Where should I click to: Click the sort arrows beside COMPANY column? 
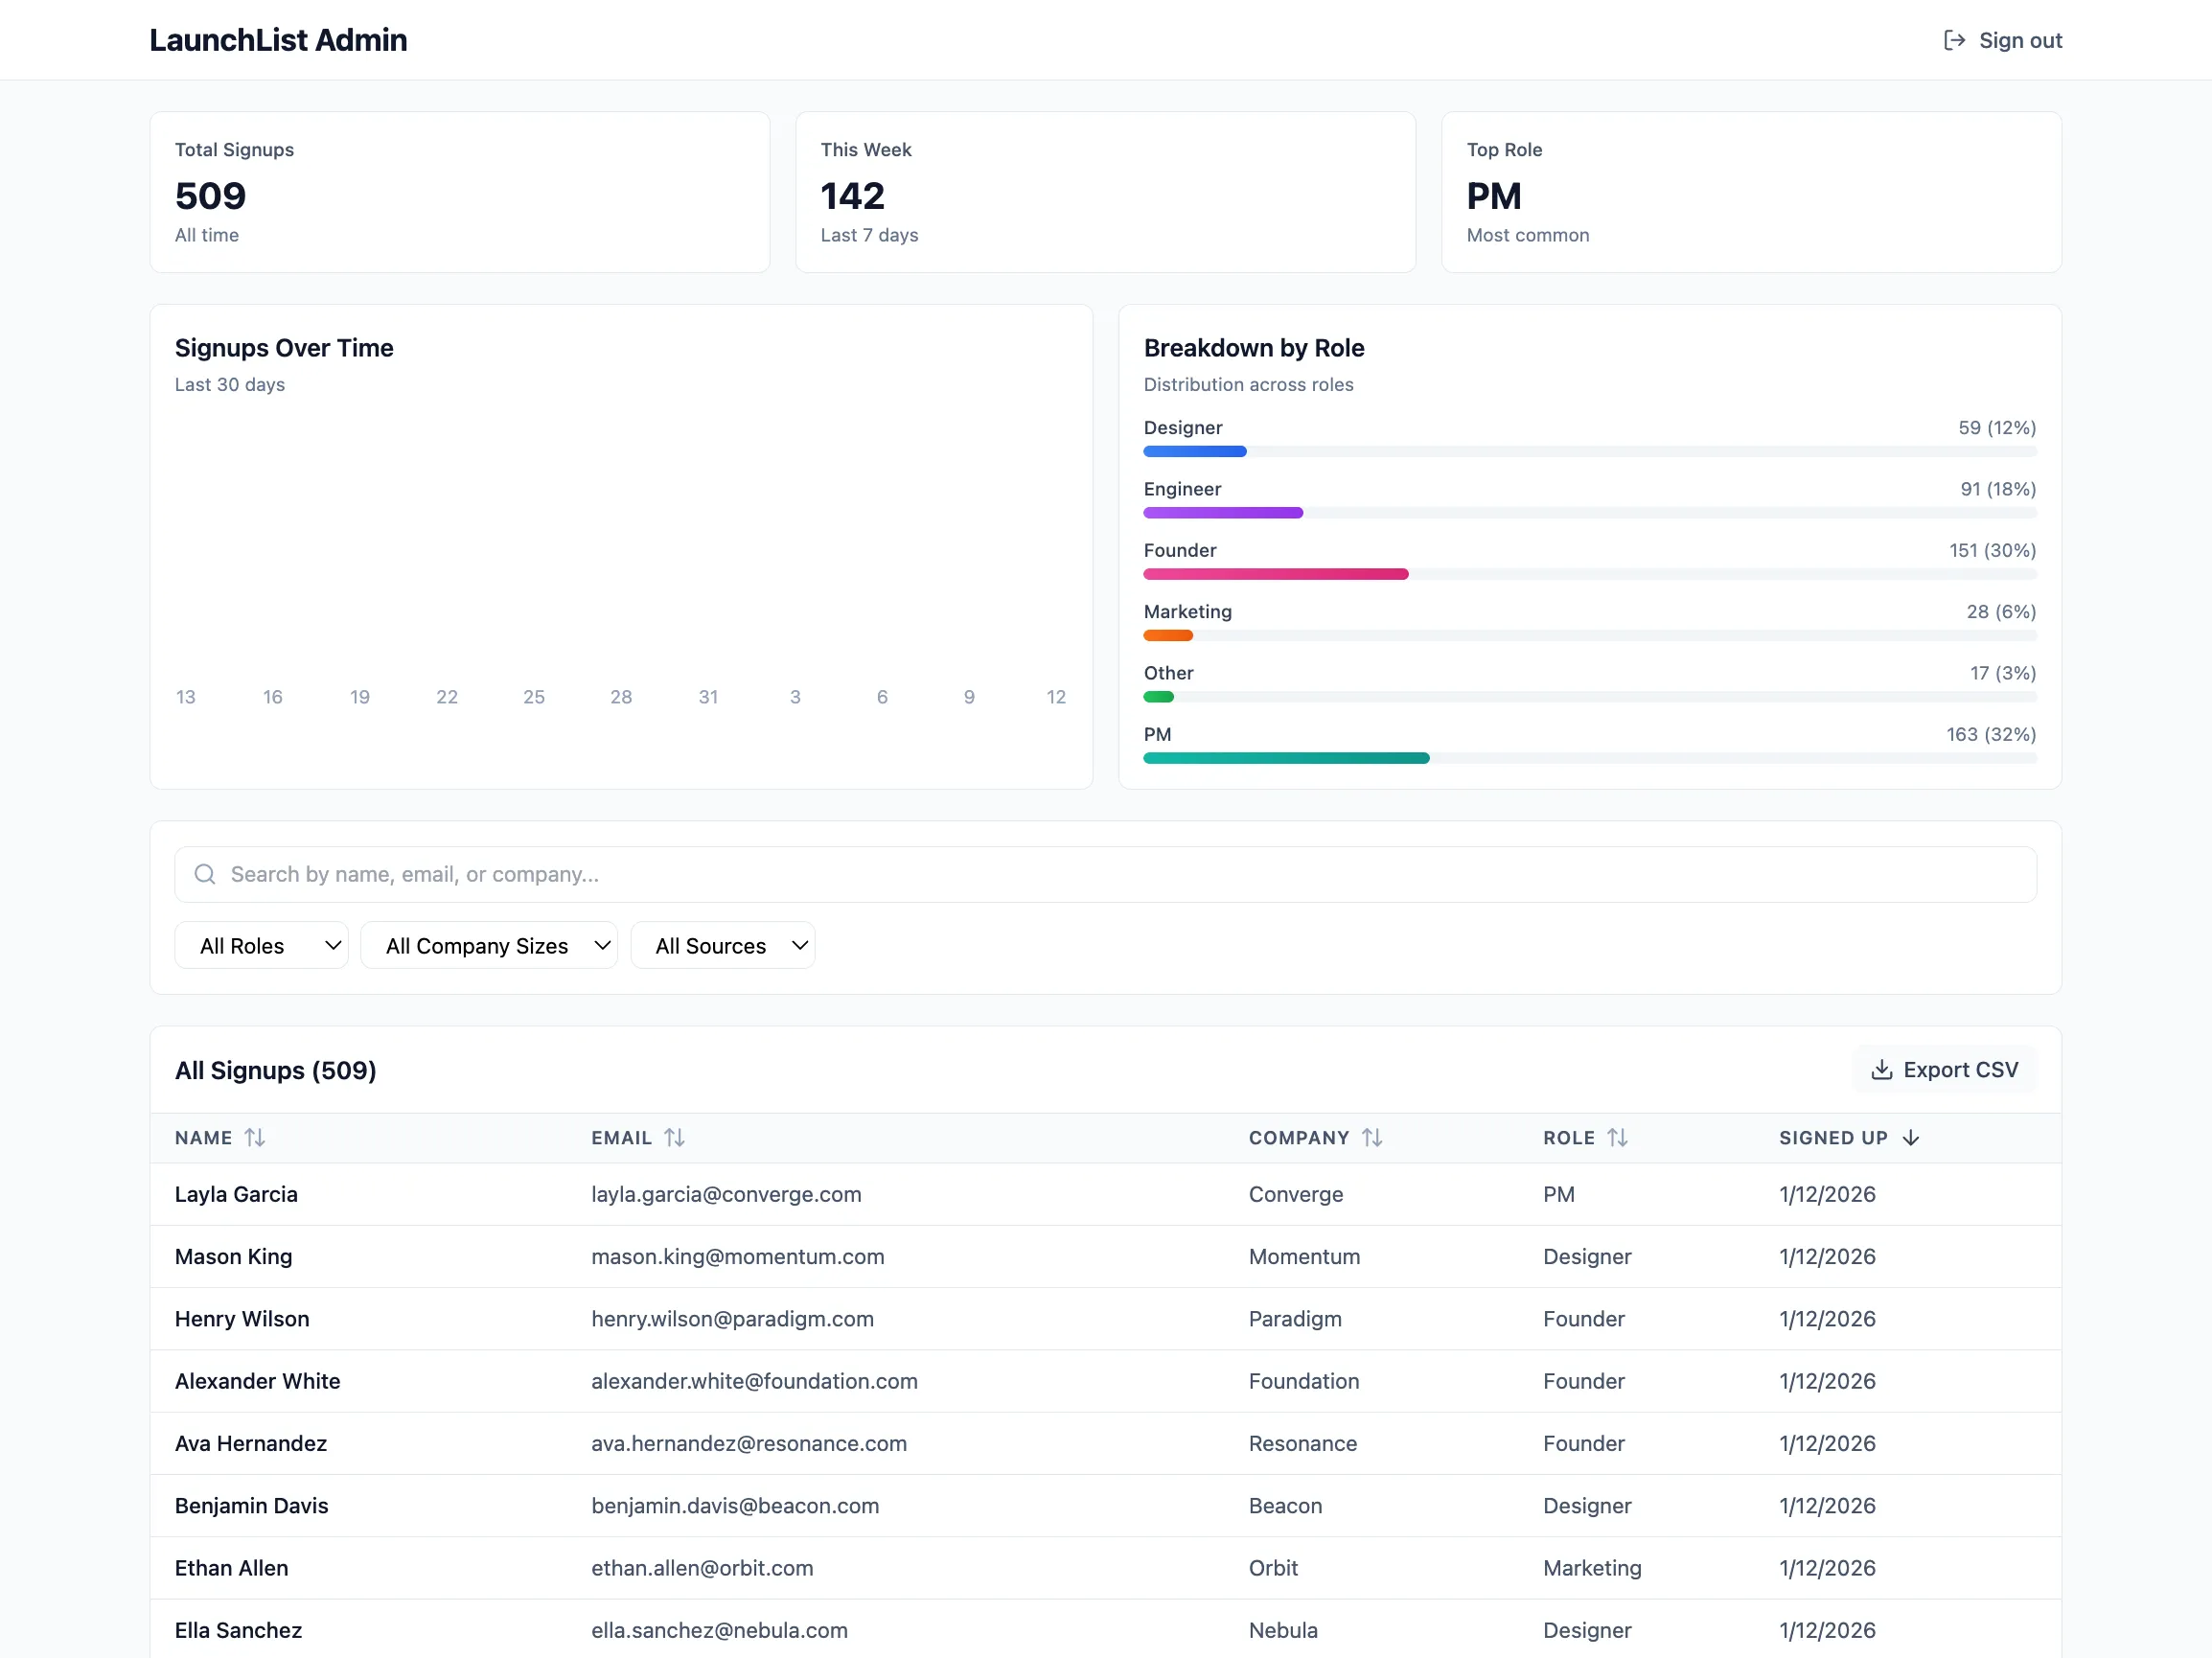point(1375,1137)
